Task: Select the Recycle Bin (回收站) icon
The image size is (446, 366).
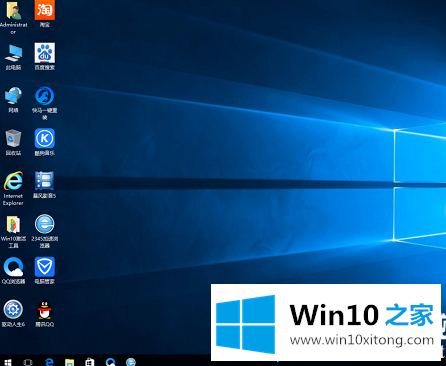Action: (13, 138)
